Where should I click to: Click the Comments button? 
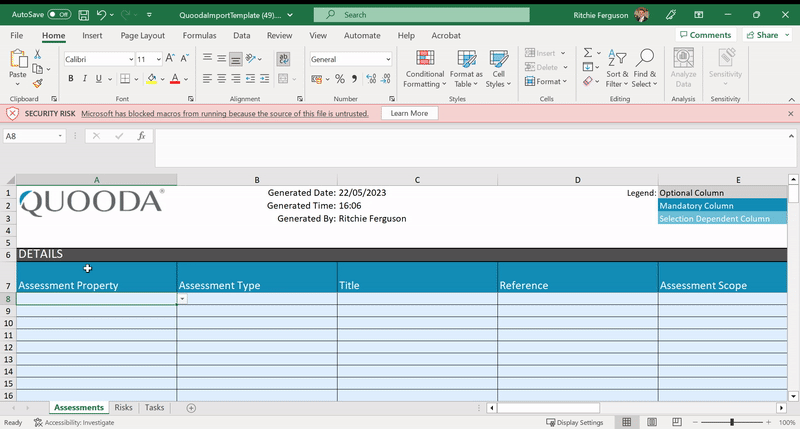(x=706, y=35)
